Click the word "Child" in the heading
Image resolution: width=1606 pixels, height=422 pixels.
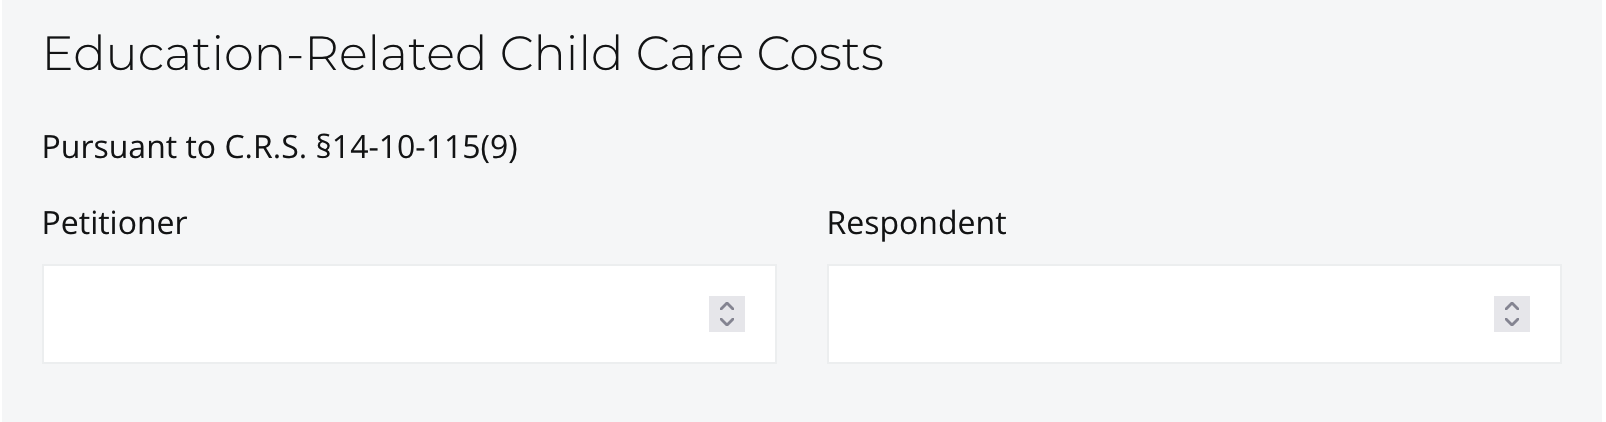[561, 54]
